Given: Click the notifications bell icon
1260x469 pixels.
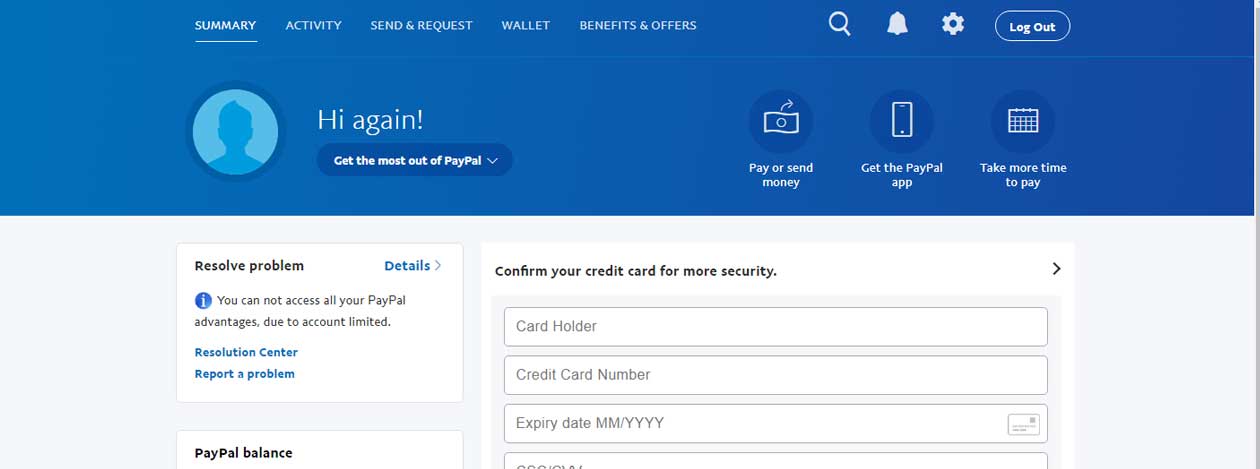Looking at the screenshot, I should coord(897,25).
